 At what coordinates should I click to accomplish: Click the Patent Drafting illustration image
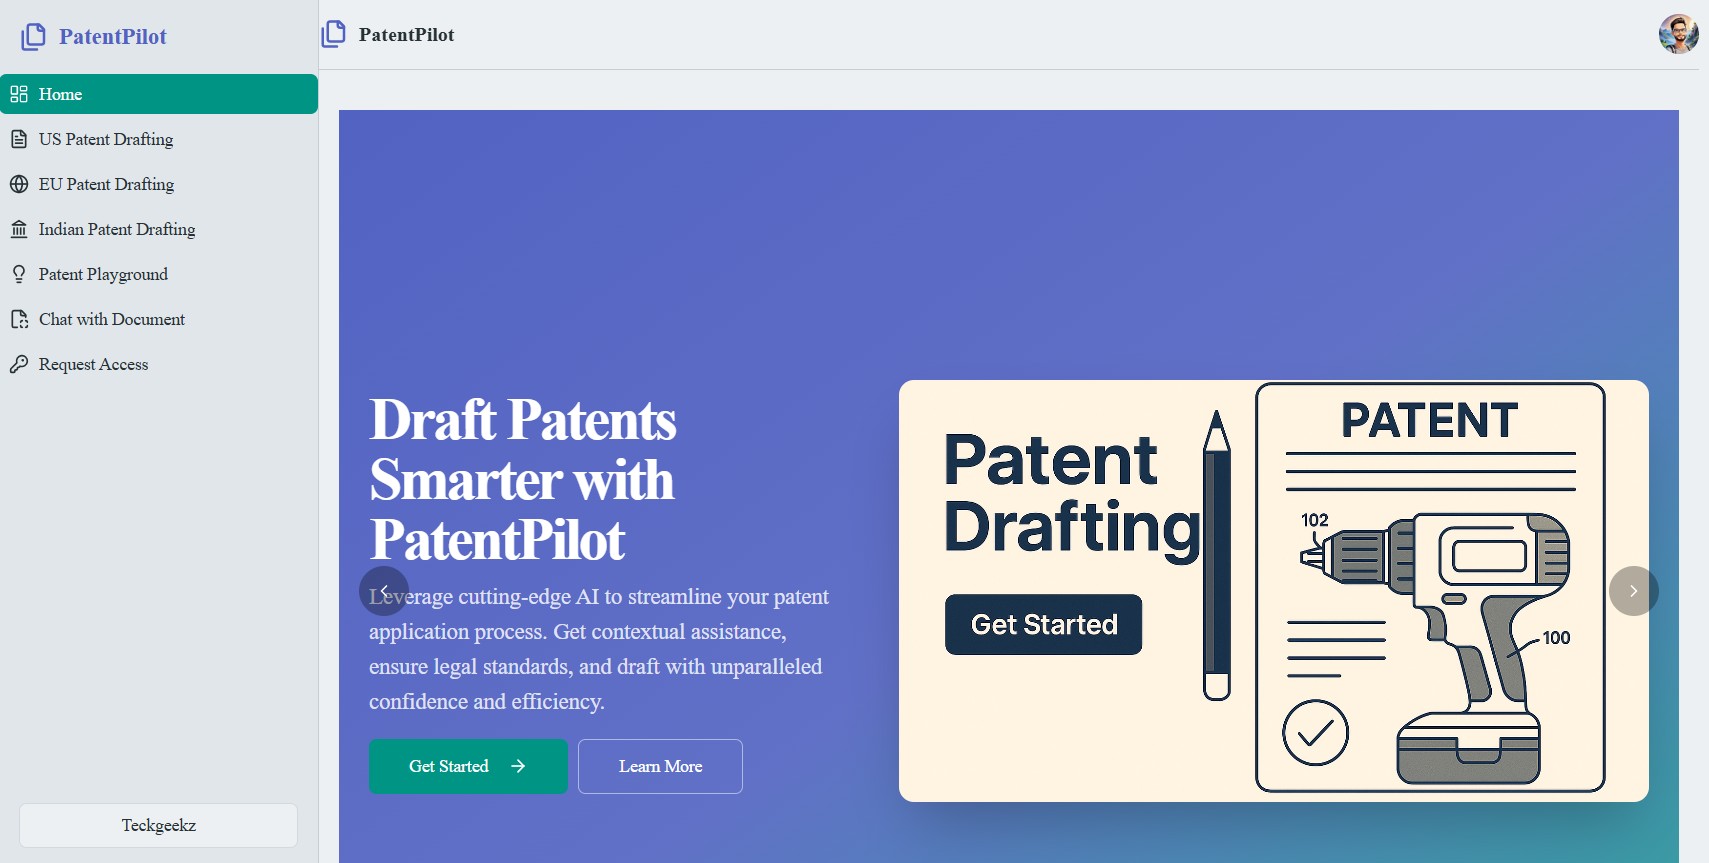point(1273,590)
